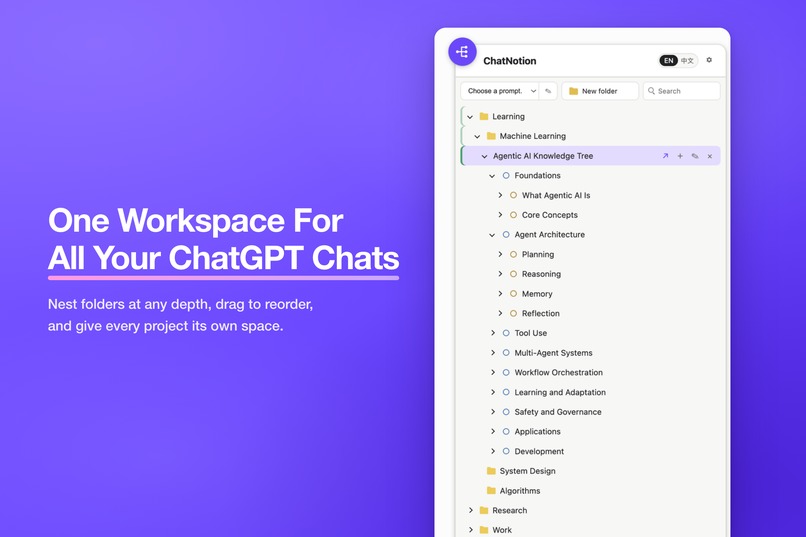This screenshot has height=537, width=806.
Task: Click the search magnifier icon
Action: 651,91
